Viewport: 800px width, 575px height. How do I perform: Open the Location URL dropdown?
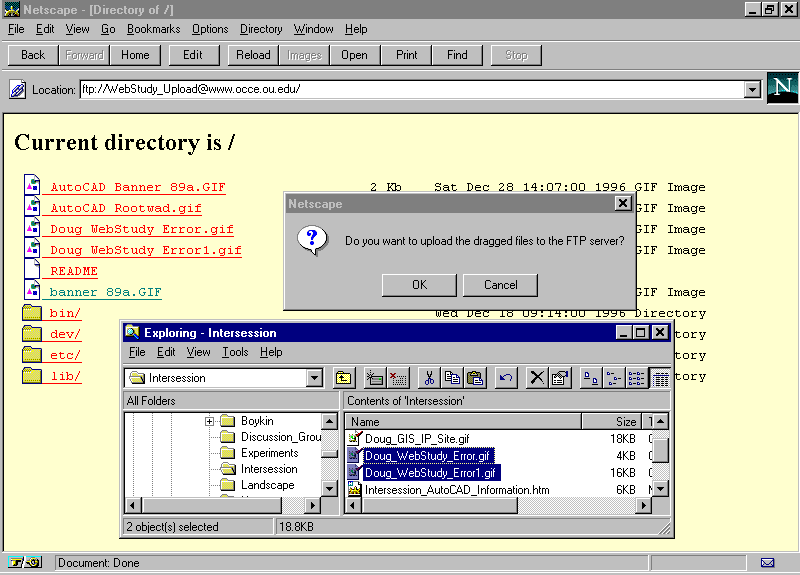[752, 90]
